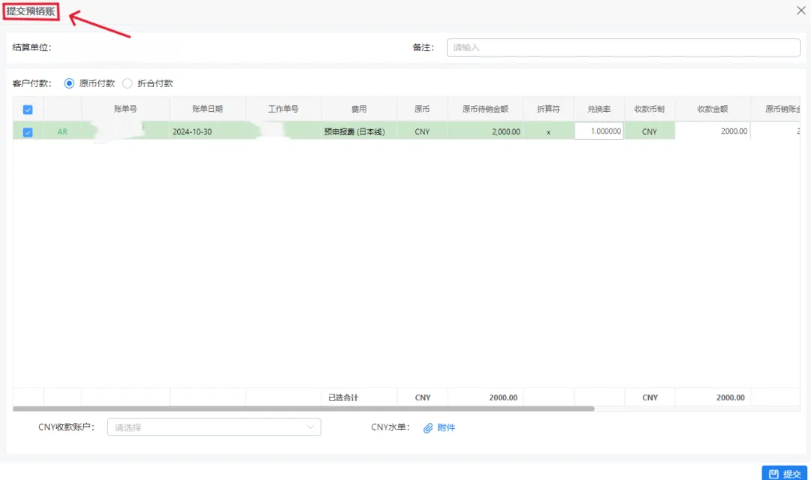
Task: Click the summary total 2000.00 under 收款金额
Action: point(730,397)
